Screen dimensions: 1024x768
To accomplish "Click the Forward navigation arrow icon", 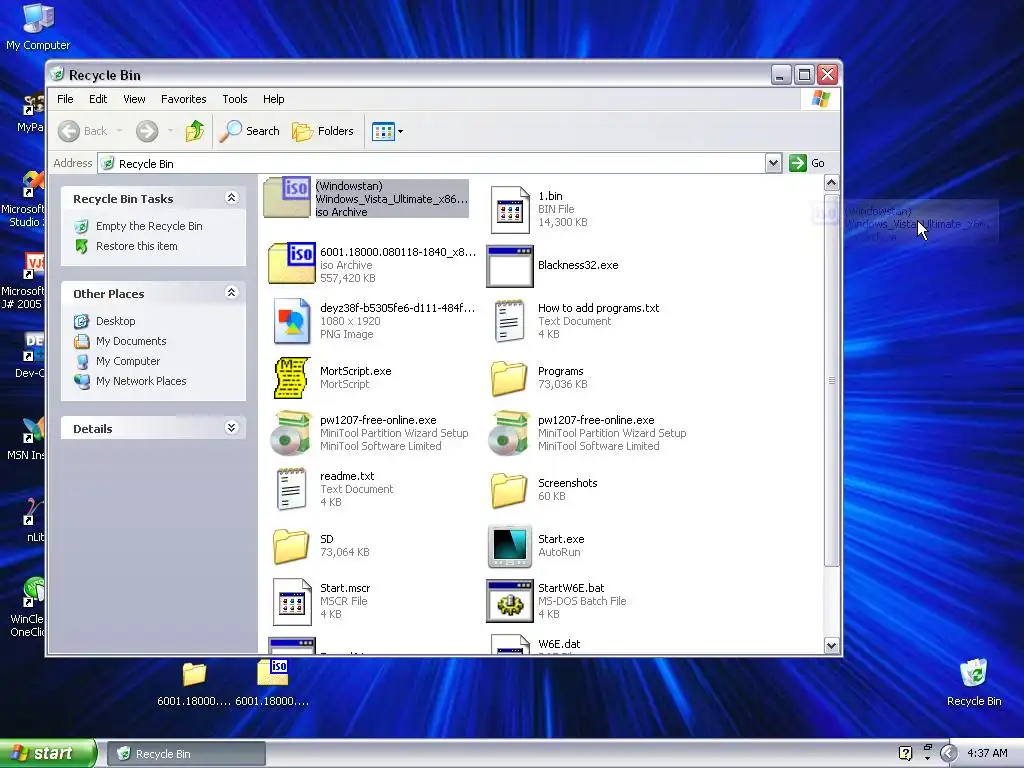I will [147, 131].
